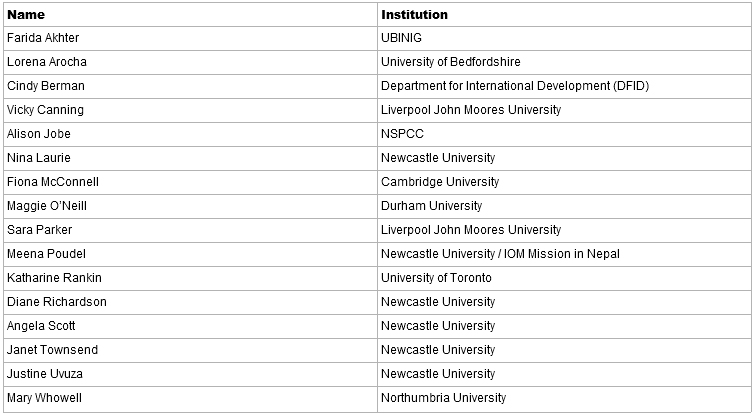The image size is (755, 414).
Task: Select Diane Richardson in the table
Action: (x=57, y=302)
